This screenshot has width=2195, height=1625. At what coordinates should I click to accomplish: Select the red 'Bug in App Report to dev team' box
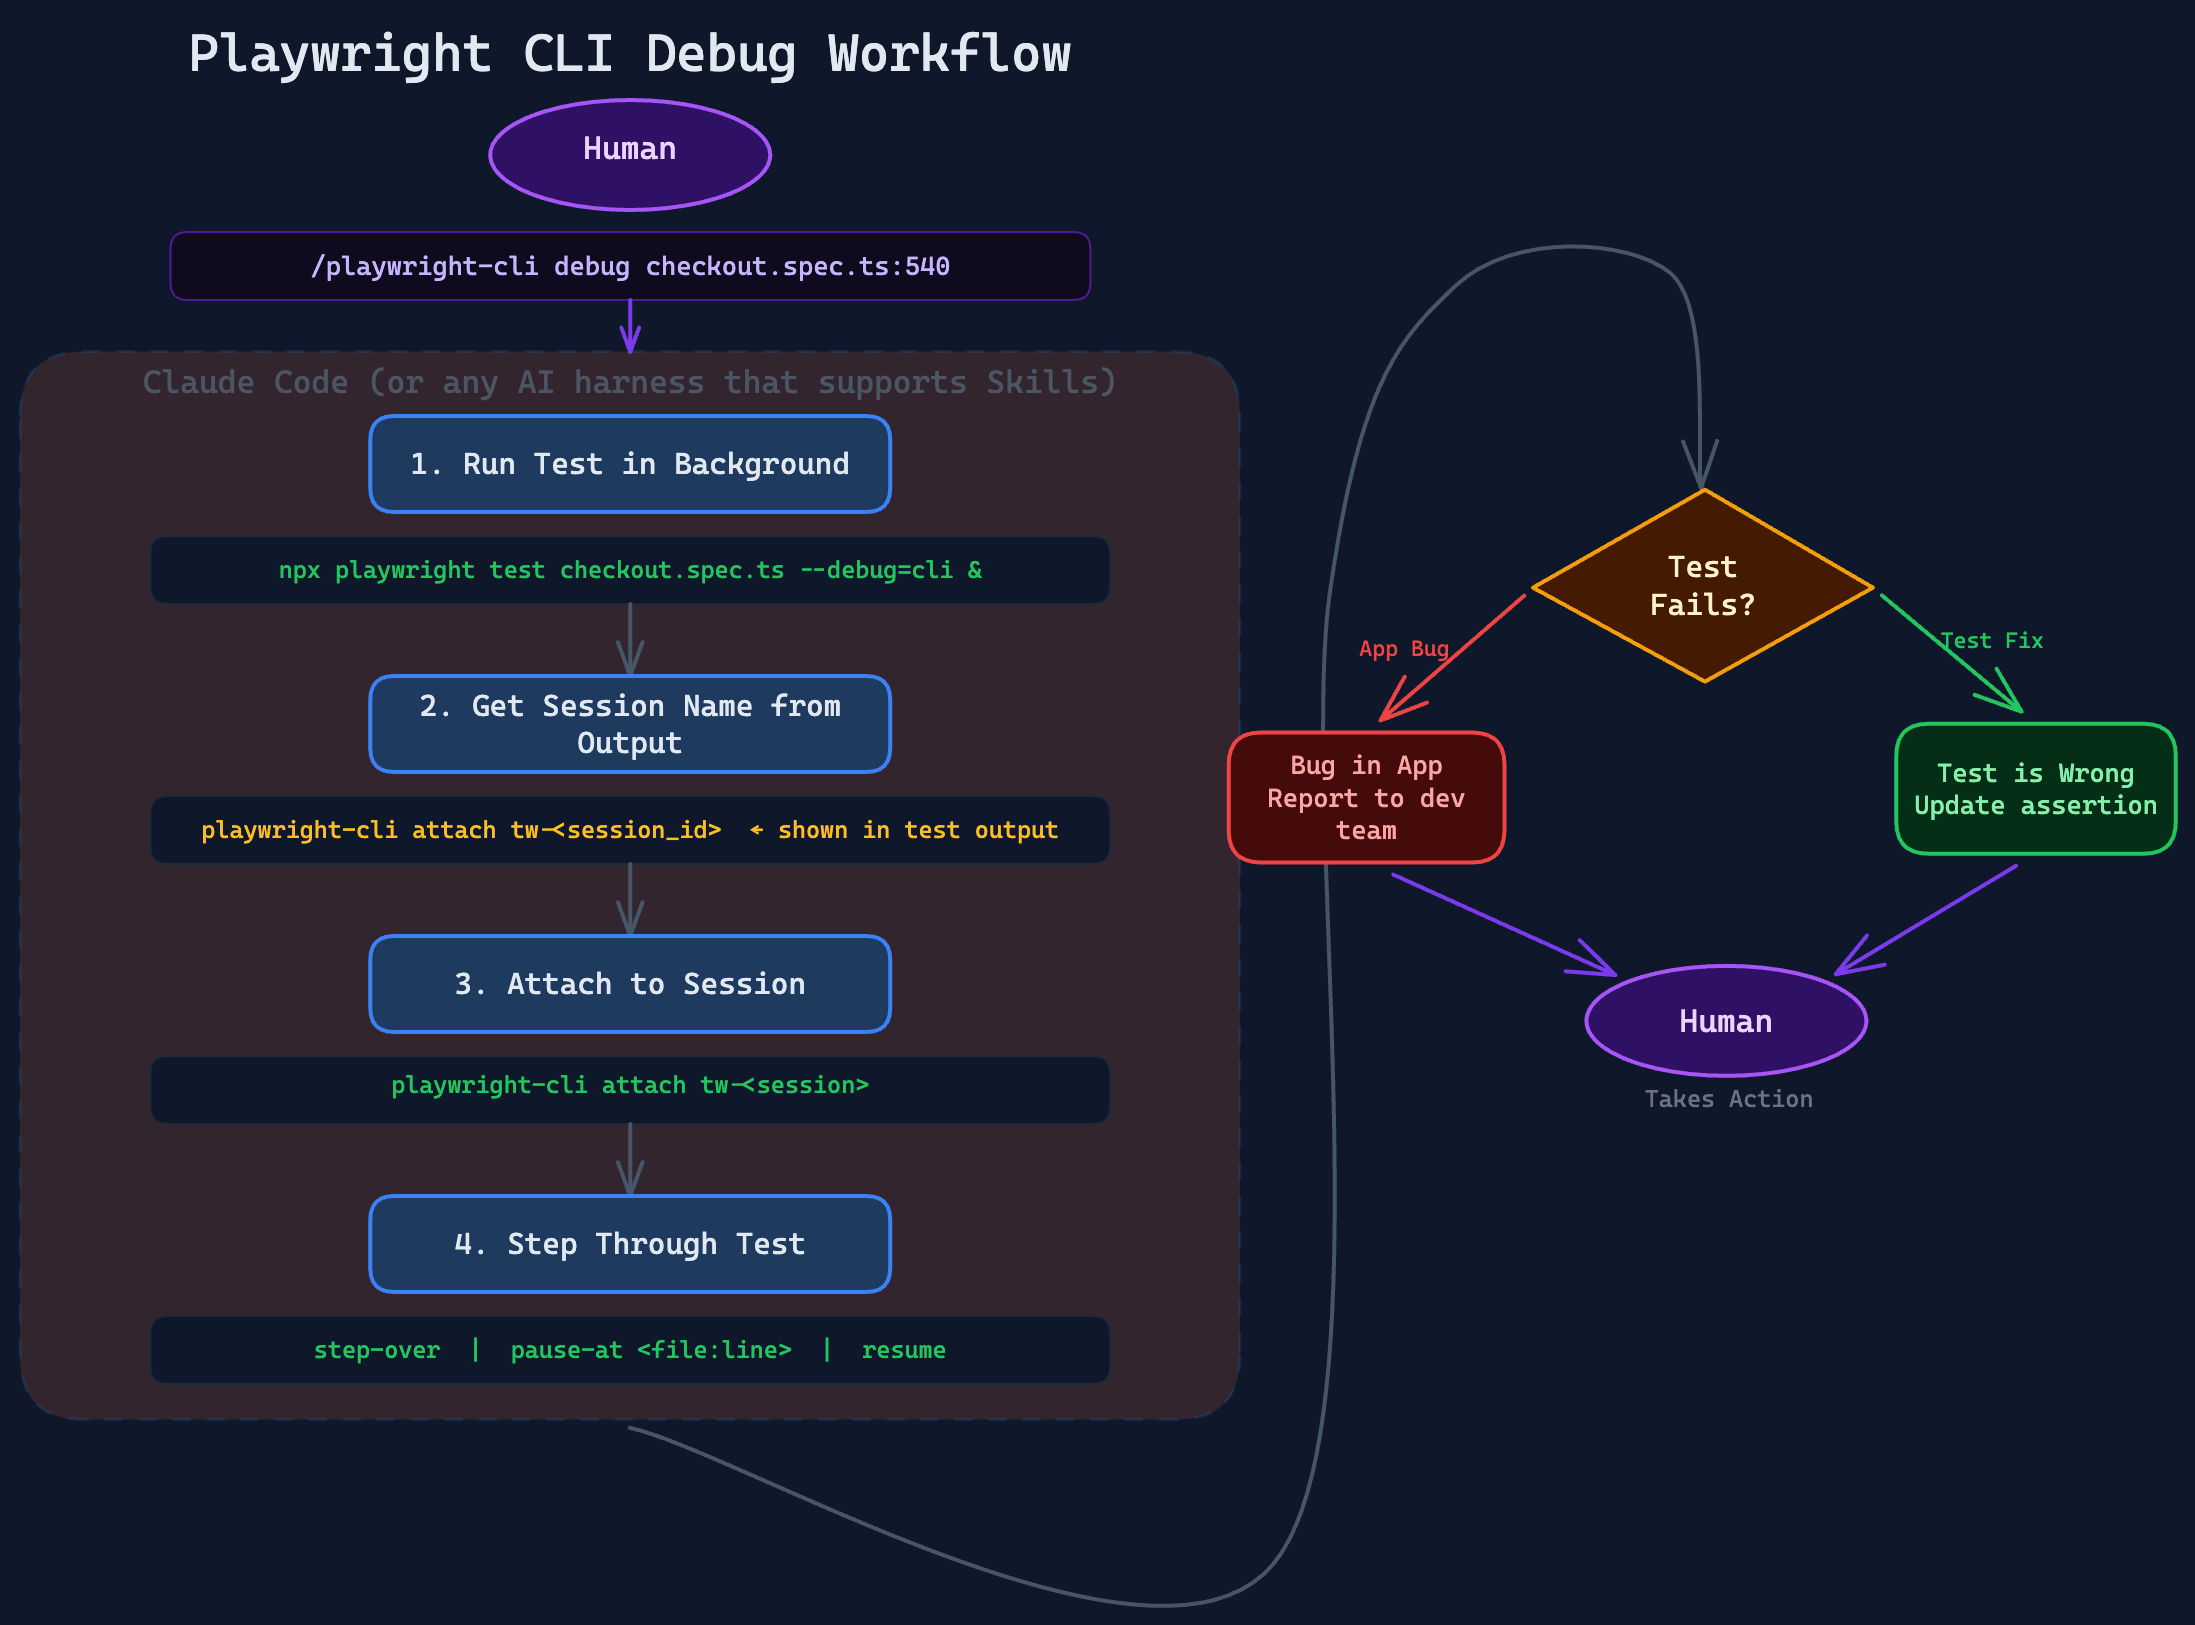(x=1366, y=797)
